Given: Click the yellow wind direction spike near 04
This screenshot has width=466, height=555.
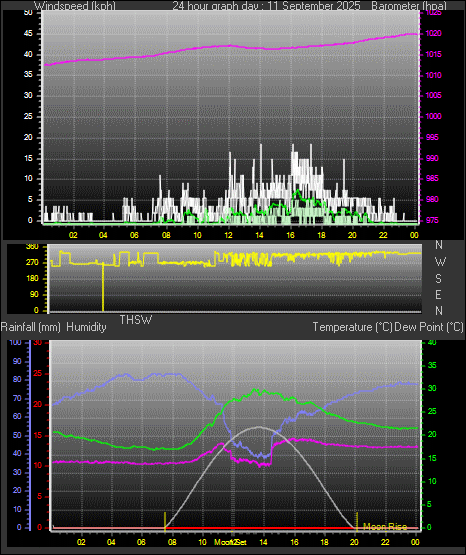Looking at the screenshot, I should pyautogui.click(x=103, y=287).
